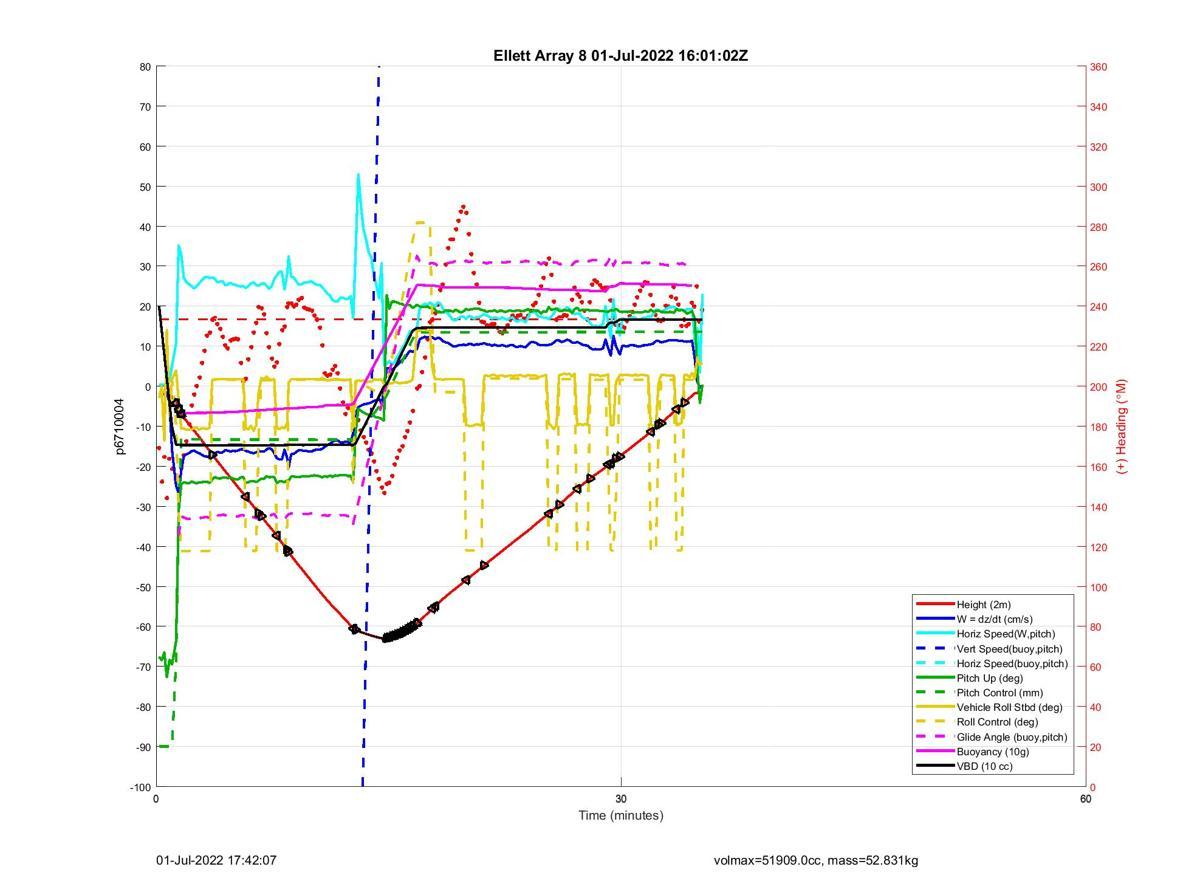
Task: Select legend entry 'Vehicle Roll Stbd (deg)'
Action: coord(1010,707)
